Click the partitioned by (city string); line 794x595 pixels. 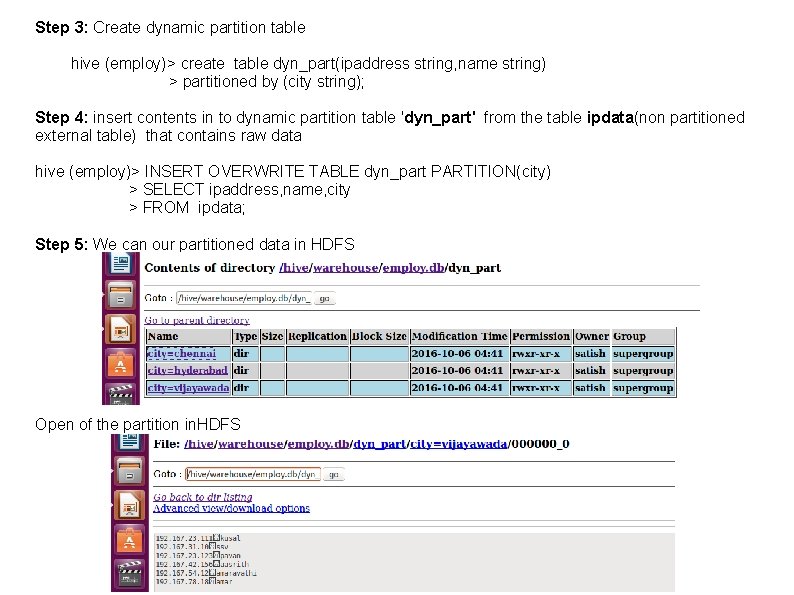[x=266, y=82]
